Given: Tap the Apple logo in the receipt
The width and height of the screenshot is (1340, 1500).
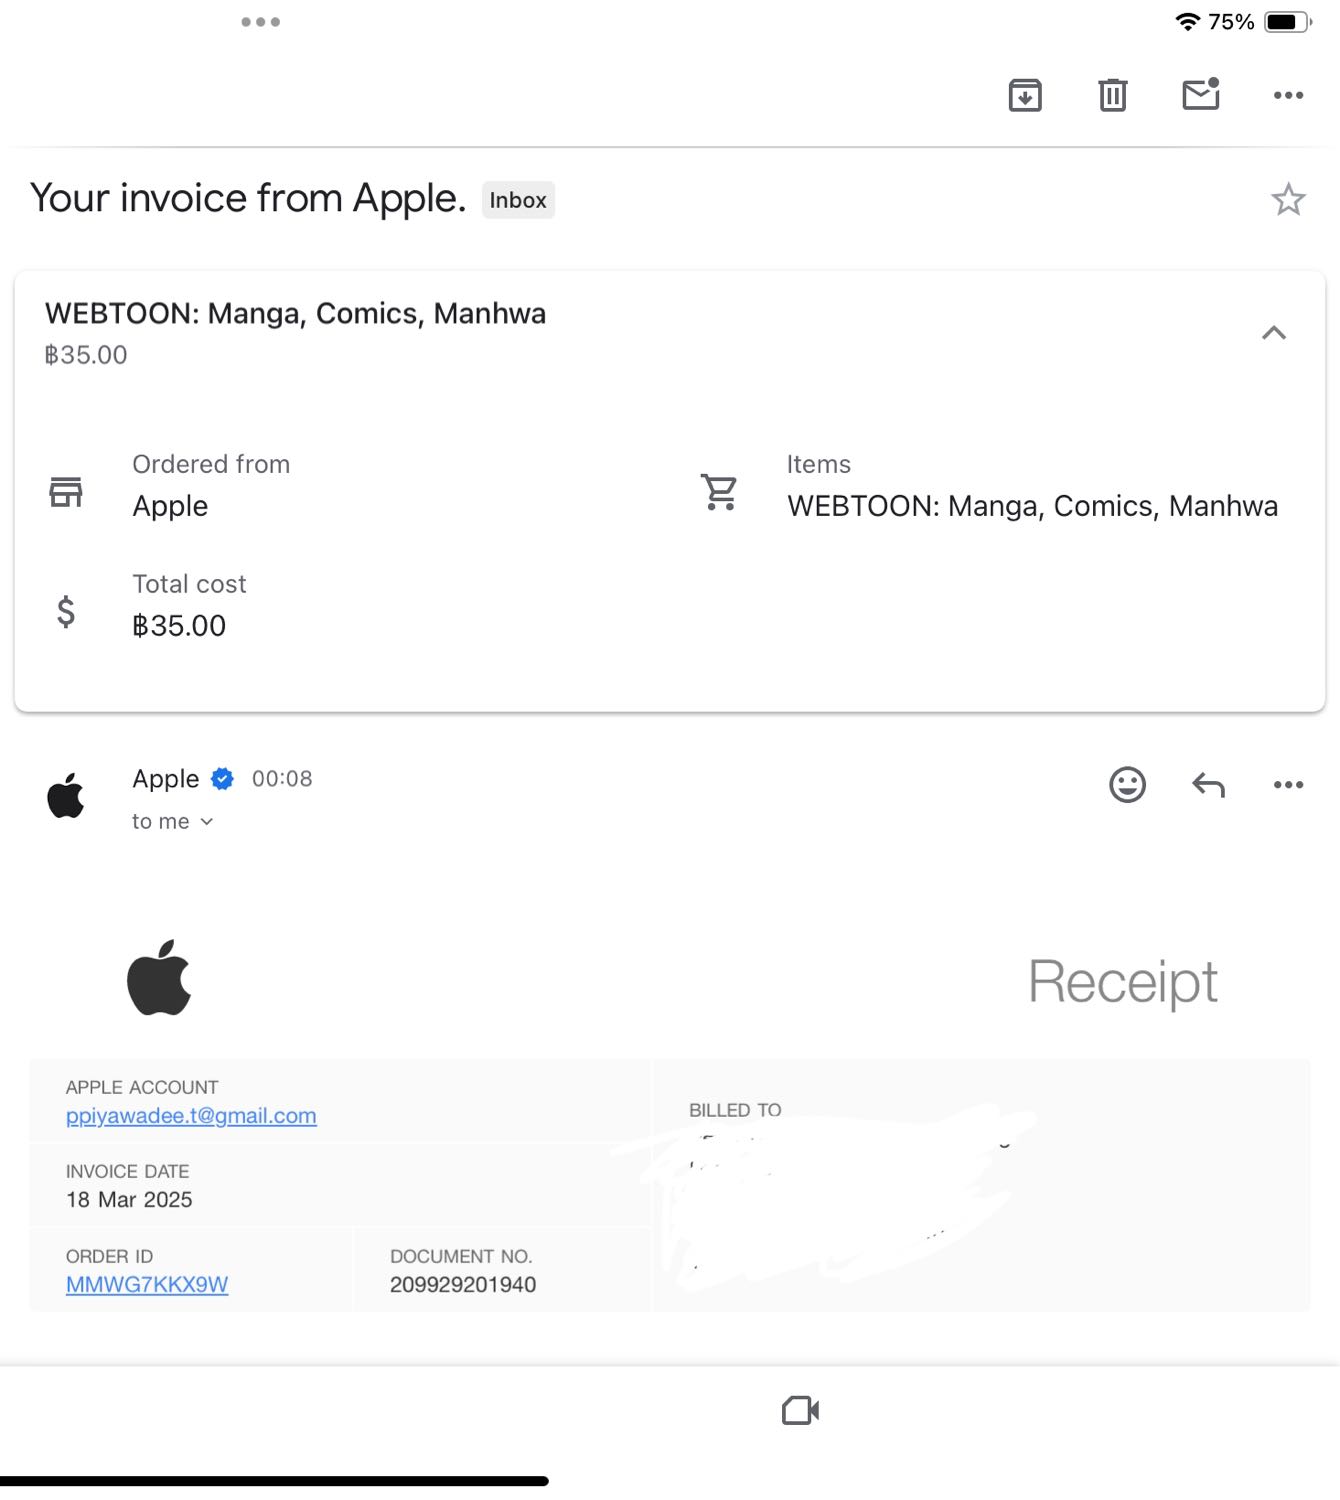Looking at the screenshot, I should point(159,977).
